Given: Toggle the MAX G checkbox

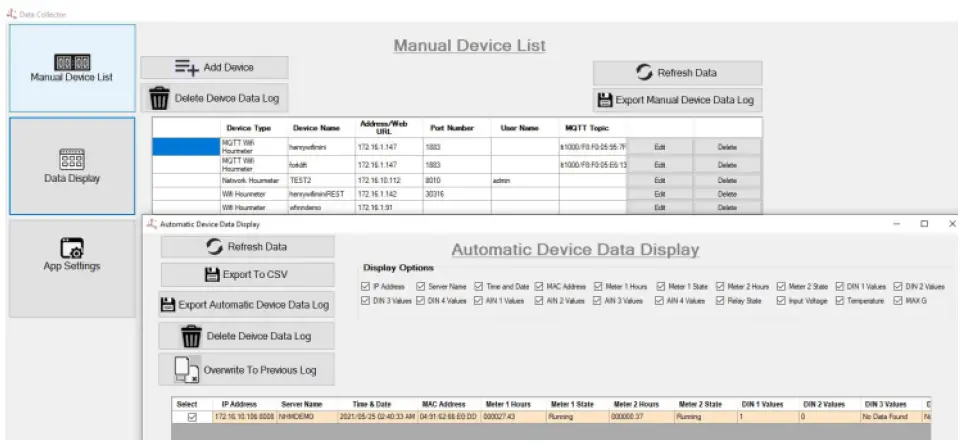Looking at the screenshot, I should (x=898, y=301).
